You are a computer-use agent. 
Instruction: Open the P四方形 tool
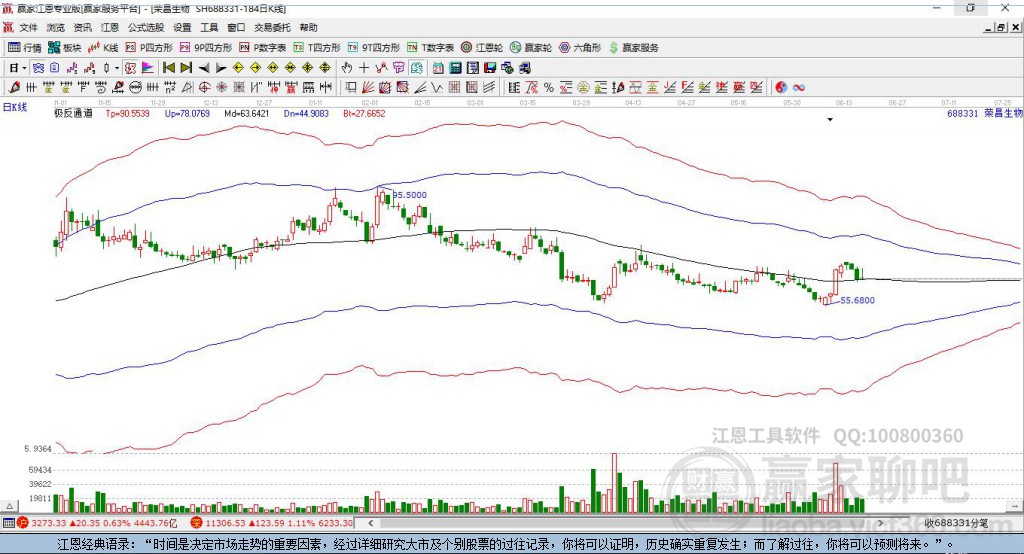point(149,48)
